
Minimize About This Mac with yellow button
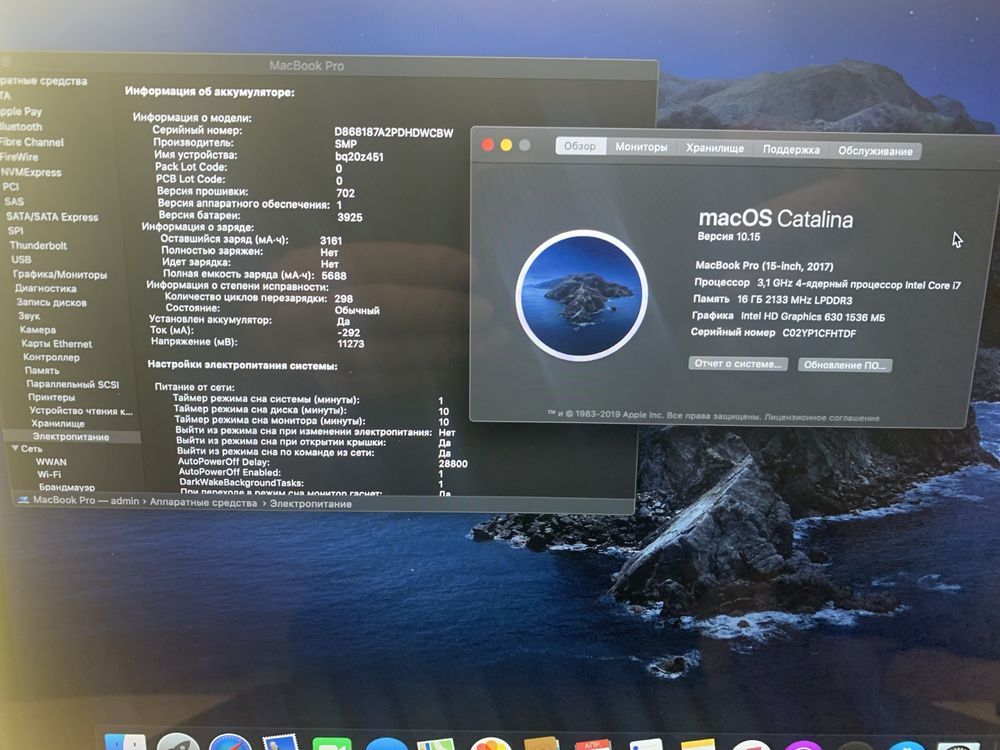click(x=506, y=145)
